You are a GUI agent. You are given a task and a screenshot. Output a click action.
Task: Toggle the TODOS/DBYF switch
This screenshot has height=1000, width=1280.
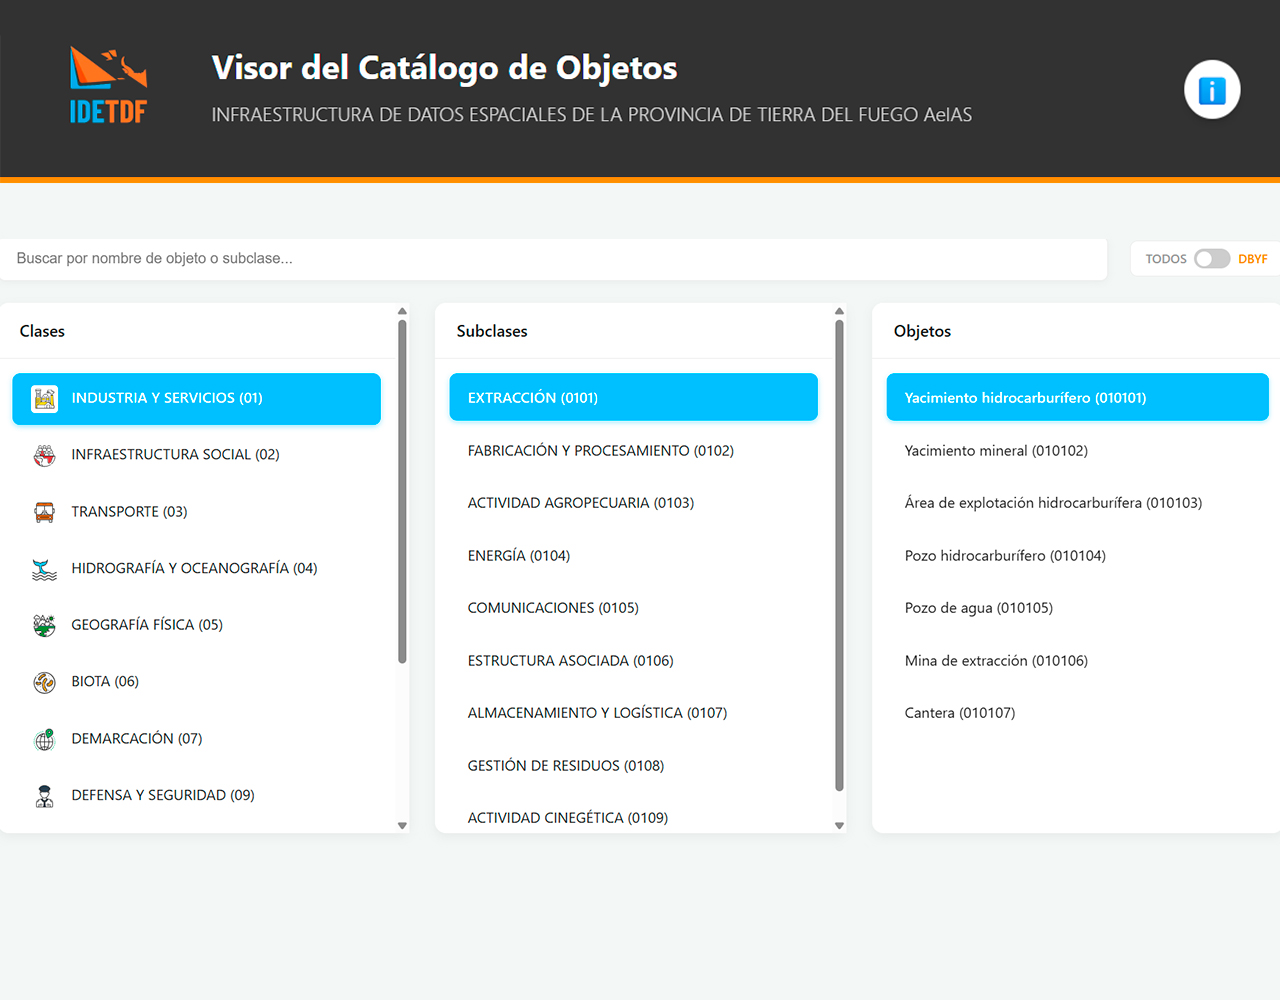pyautogui.click(x=1211, y=259)
